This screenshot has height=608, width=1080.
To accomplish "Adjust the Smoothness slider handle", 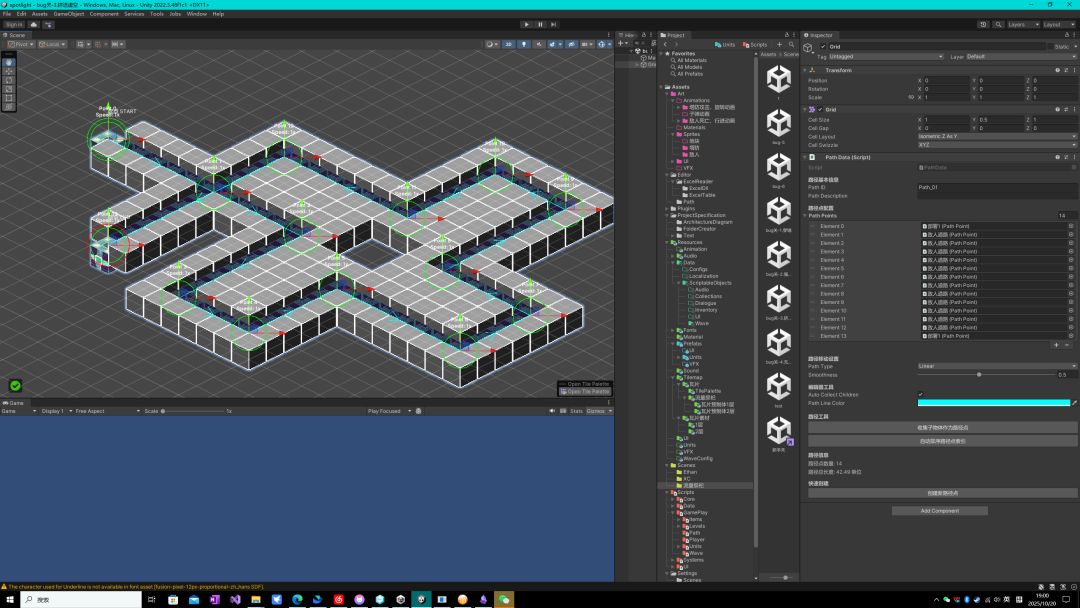I will (979, 375).
